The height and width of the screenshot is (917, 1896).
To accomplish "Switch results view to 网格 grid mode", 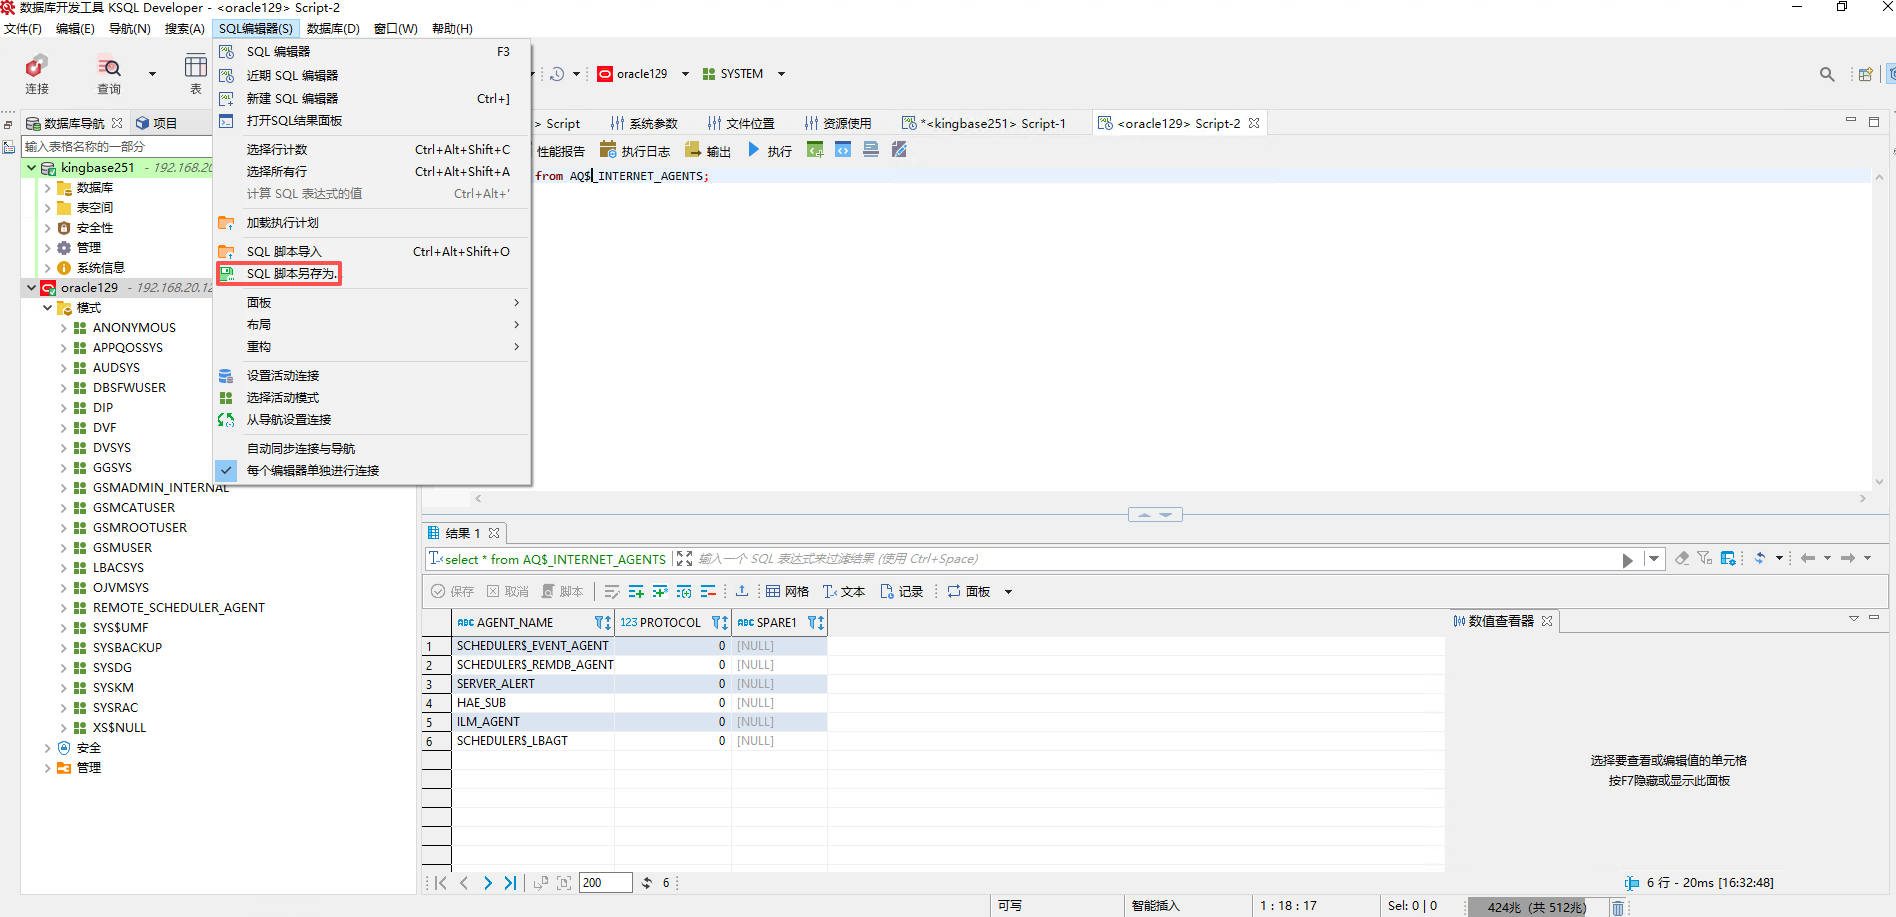I will 787,592.
